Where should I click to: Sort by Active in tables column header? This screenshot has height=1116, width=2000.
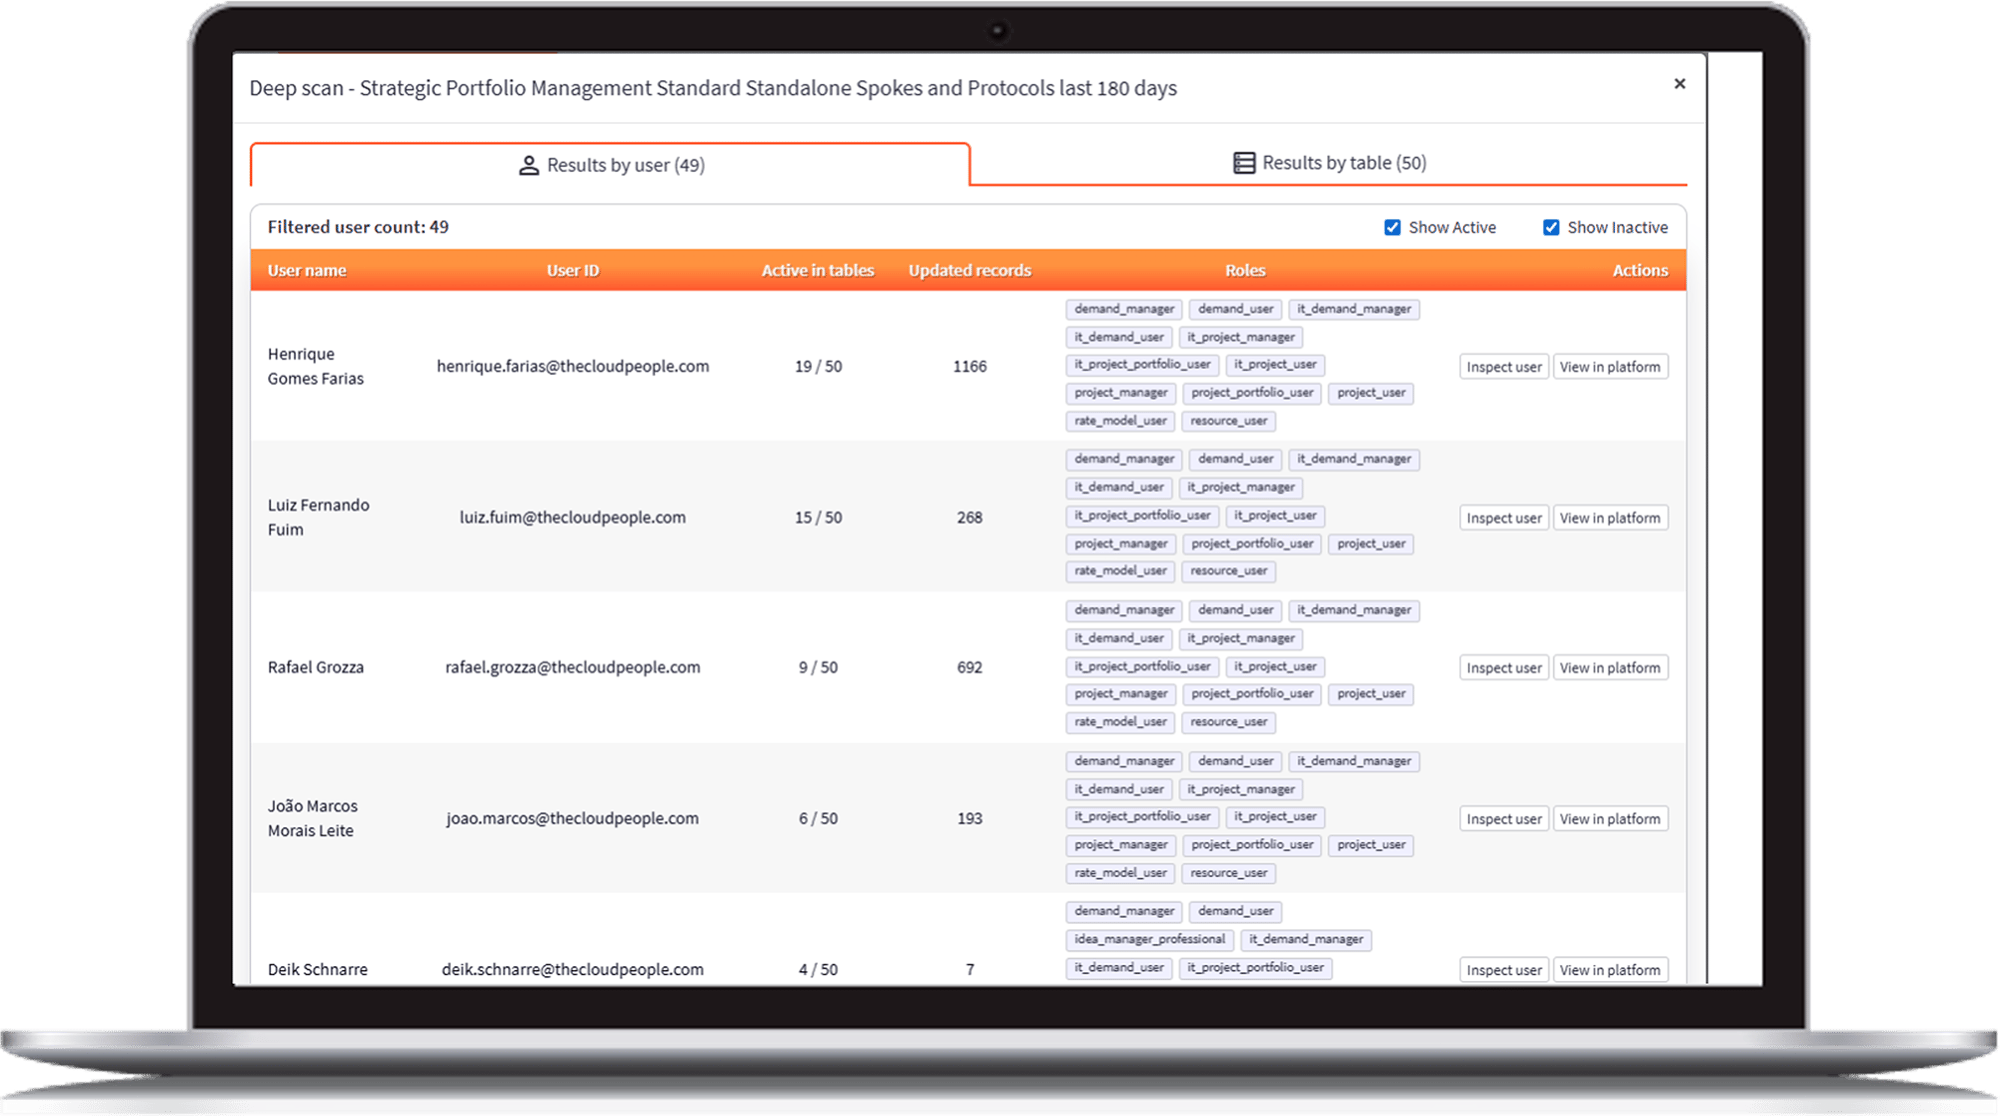[x=817, y=271]
